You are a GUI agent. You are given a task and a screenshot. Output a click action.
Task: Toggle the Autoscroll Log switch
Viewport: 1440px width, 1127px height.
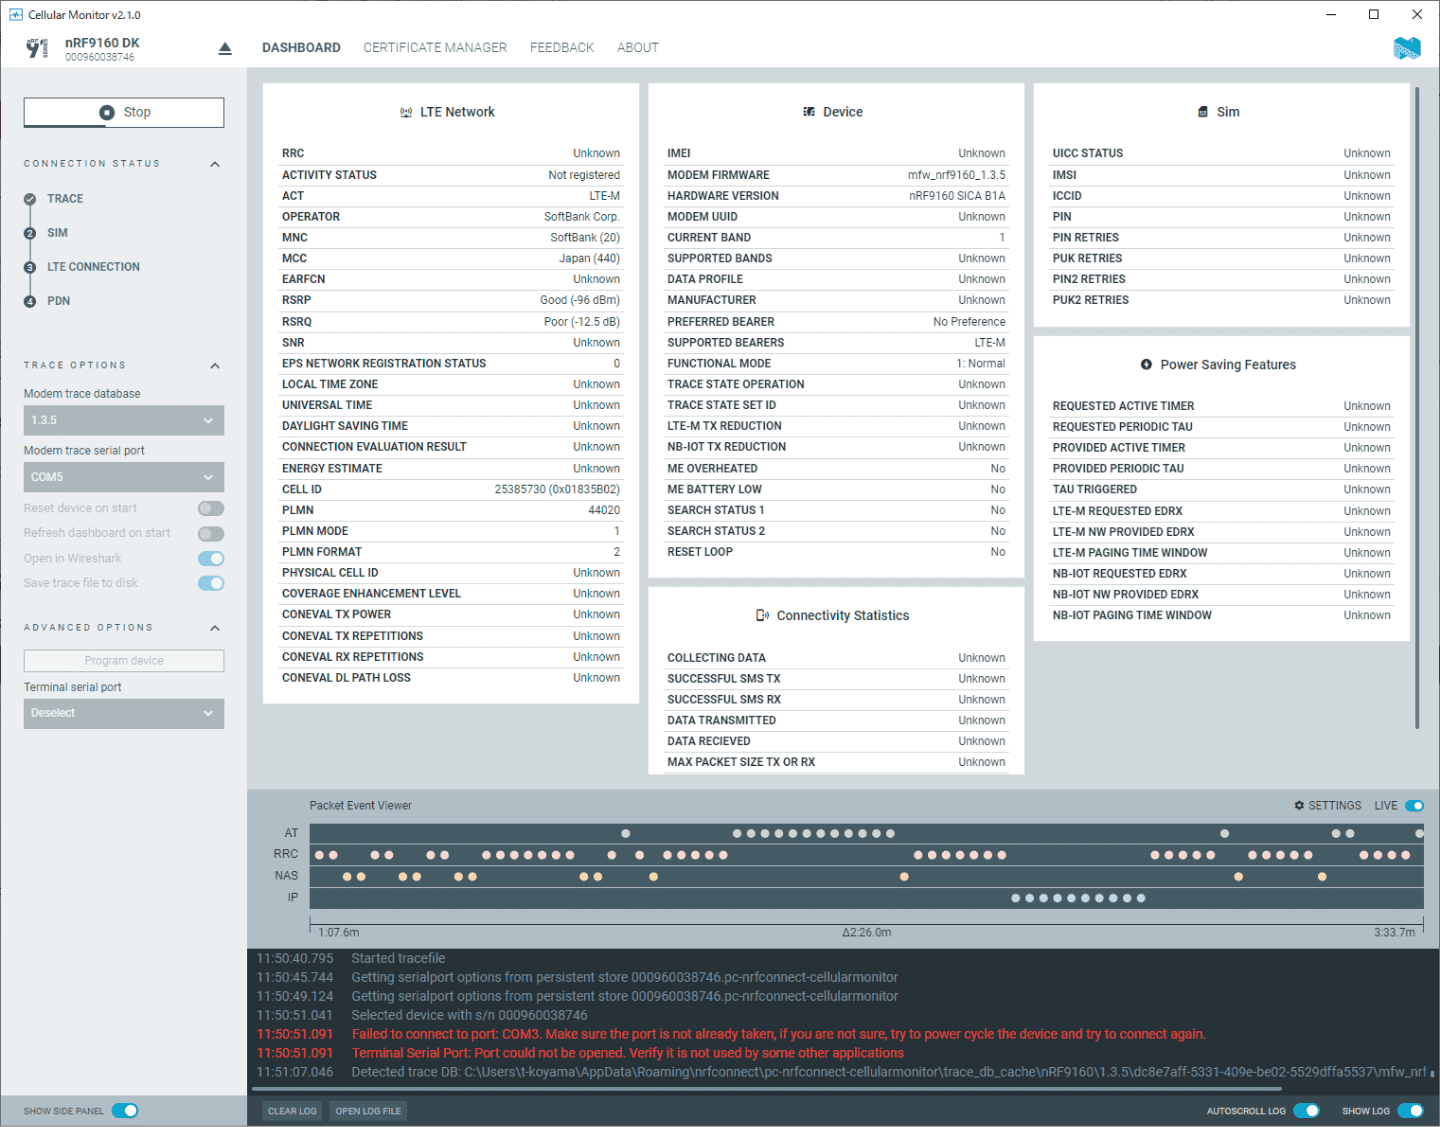tap(1306, 1111)
